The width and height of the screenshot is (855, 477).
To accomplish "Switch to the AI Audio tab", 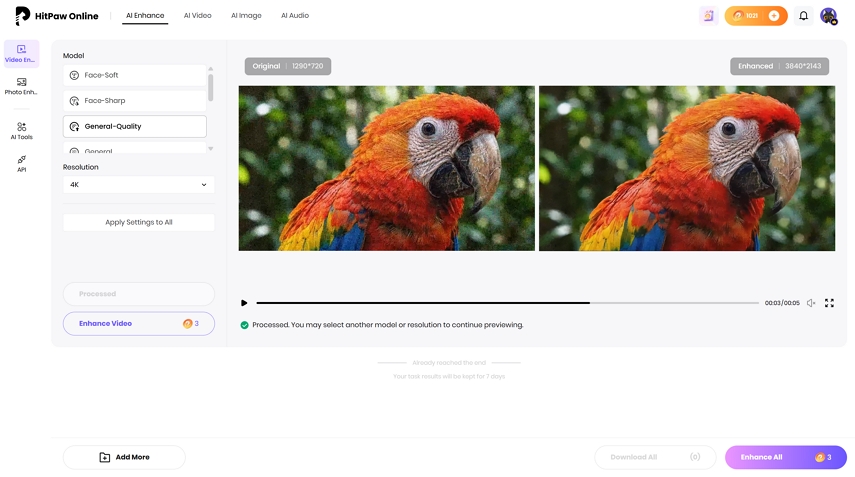I will pos(295,16).
